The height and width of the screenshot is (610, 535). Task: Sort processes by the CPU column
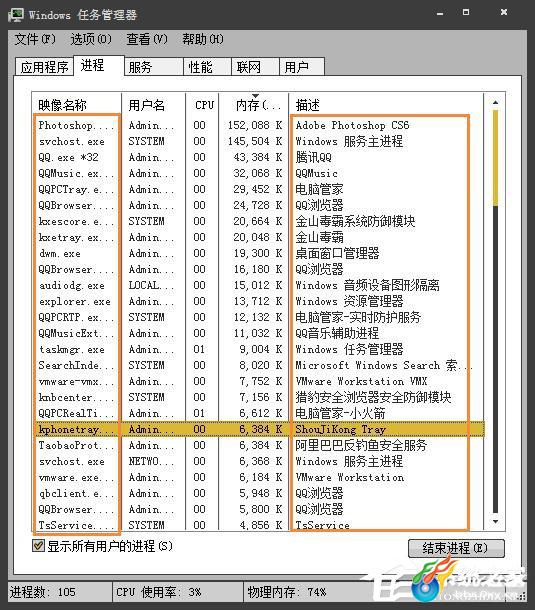(202, 105)
